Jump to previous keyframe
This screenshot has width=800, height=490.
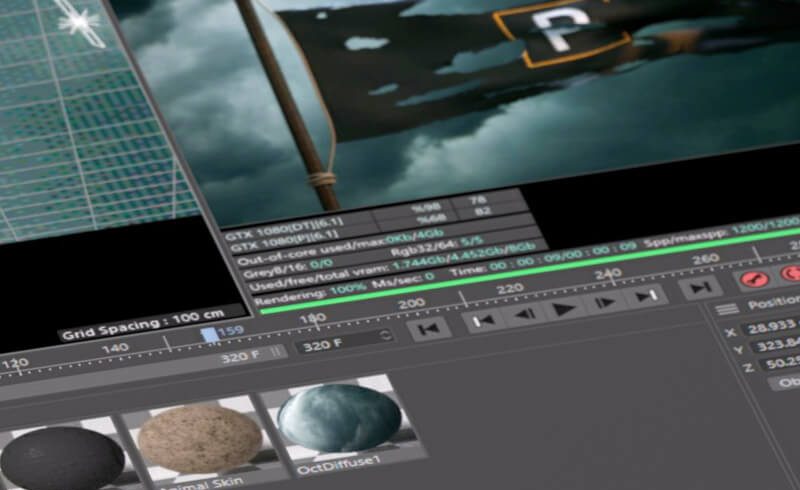point(483,321)
